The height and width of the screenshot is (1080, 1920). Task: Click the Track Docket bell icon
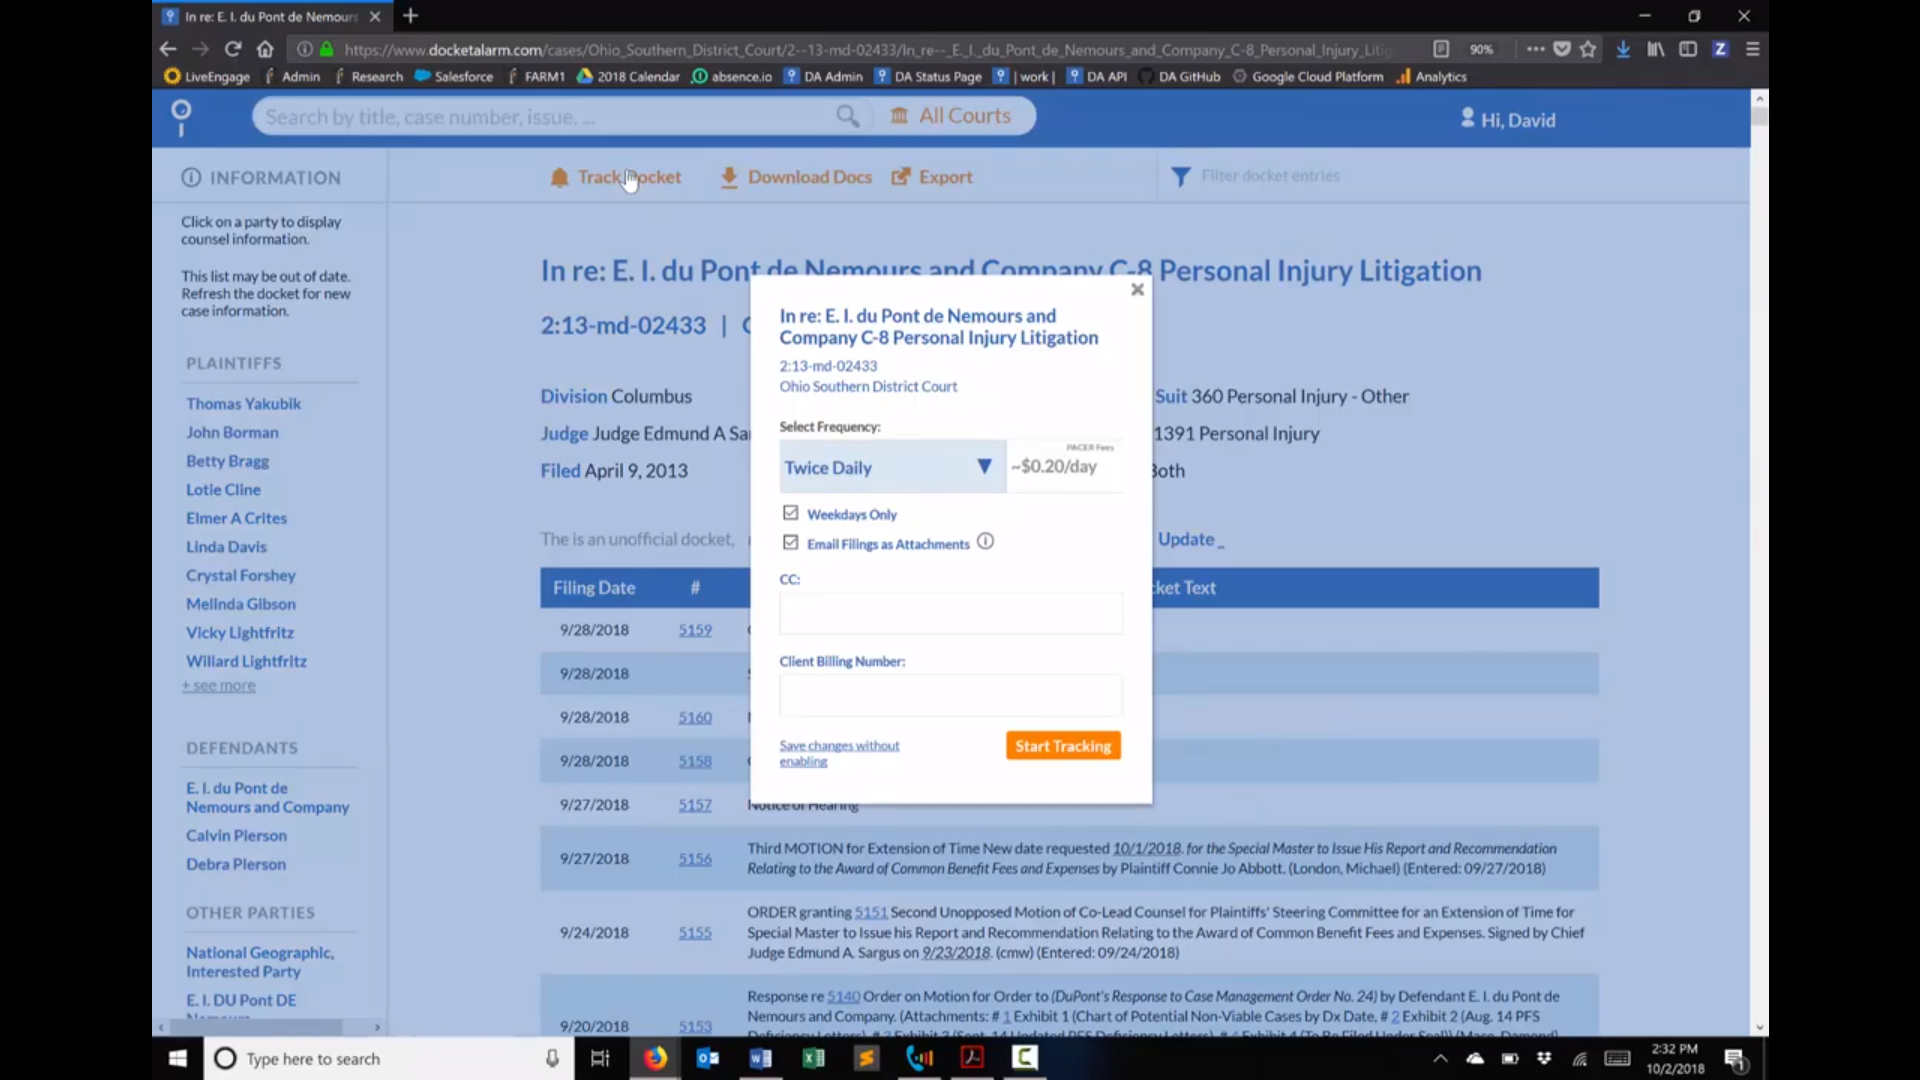[559, 178]
